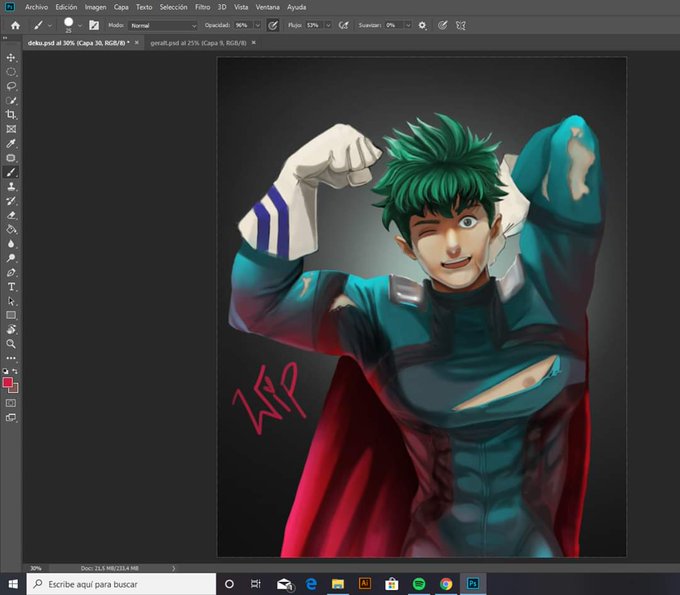Viewport: 680px width, 595px height.
Task: Open the Archivo menu
Action: [36, 7]
